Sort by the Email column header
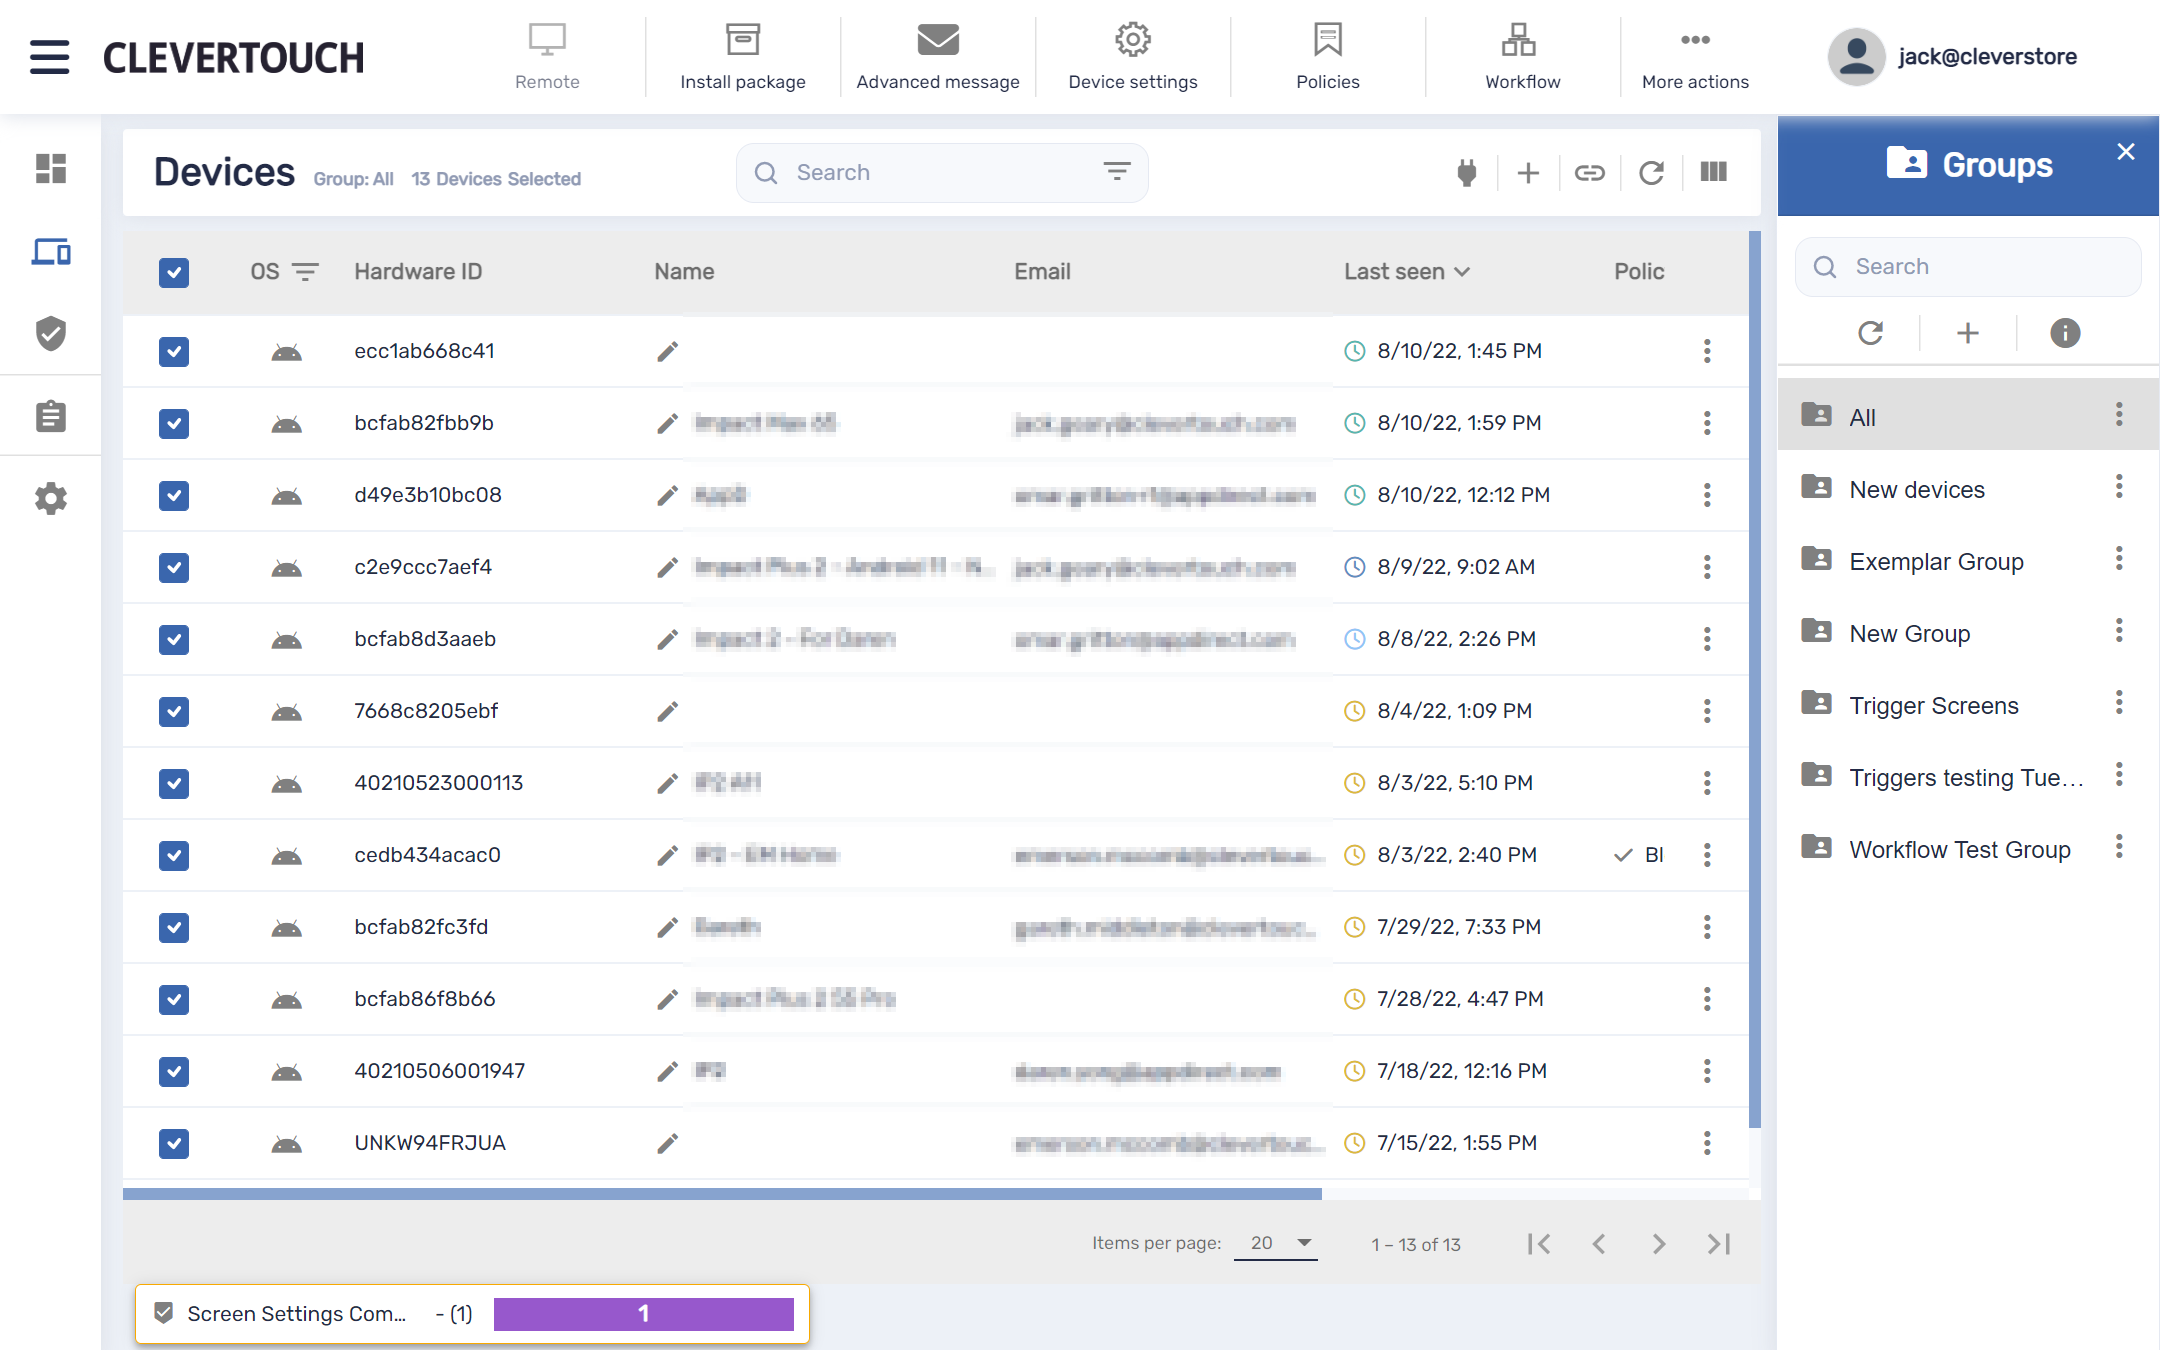This screenshot has width=2160, height=1350. click(x=1042, y=272)
